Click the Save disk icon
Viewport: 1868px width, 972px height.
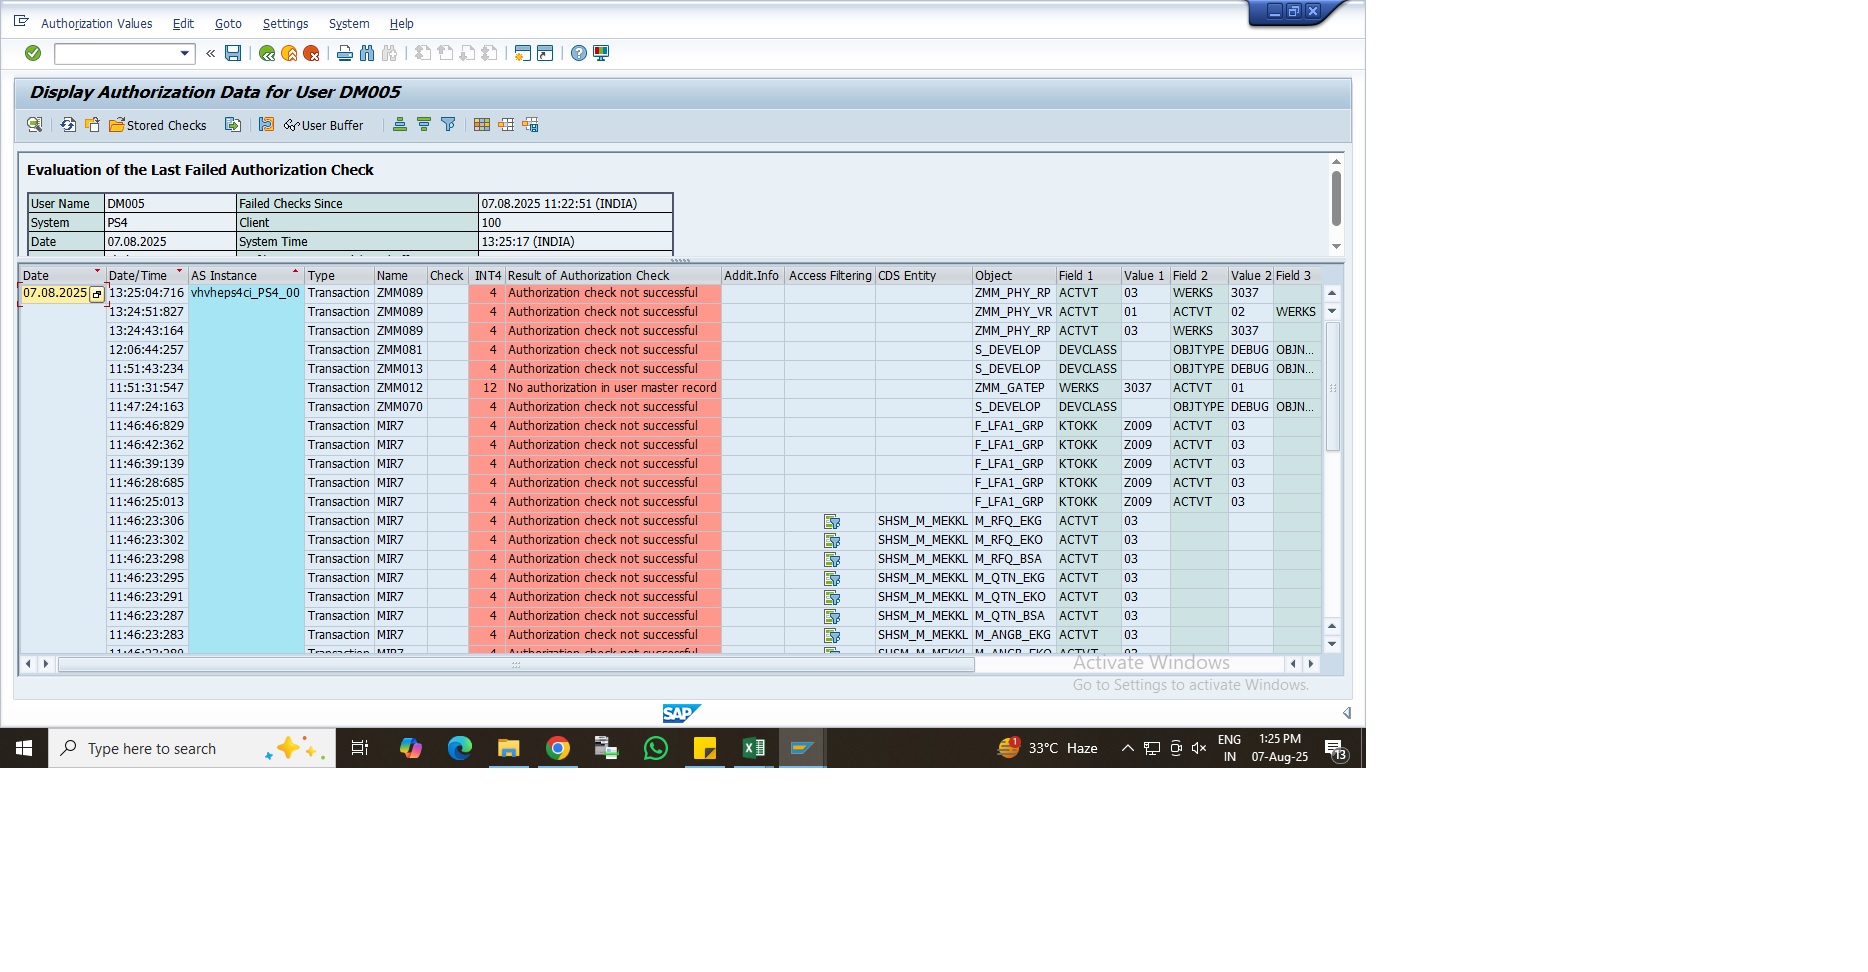coord(233,53)
